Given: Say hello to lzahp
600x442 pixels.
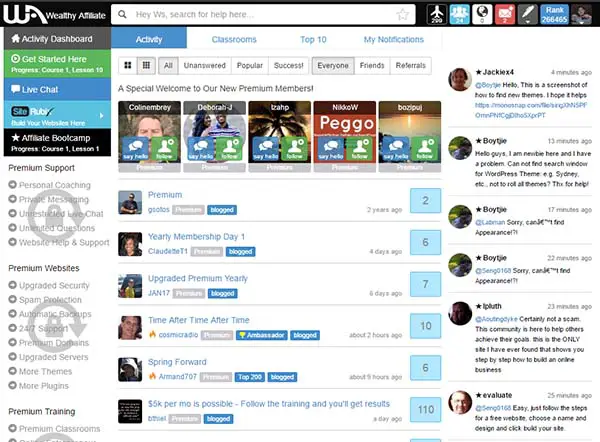Looking at the screenshot, I should tap(266, 149).
